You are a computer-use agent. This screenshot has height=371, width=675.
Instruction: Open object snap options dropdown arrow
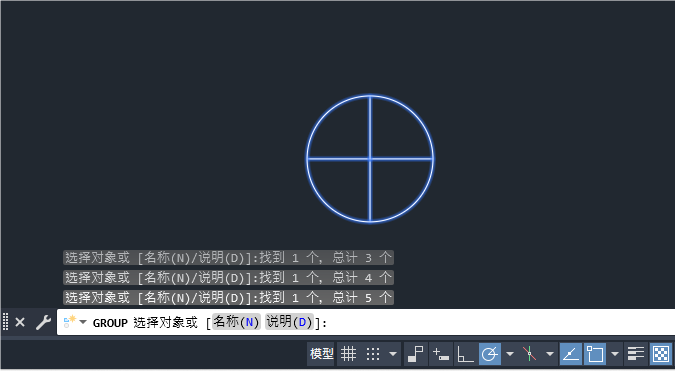tap(615, 354)
